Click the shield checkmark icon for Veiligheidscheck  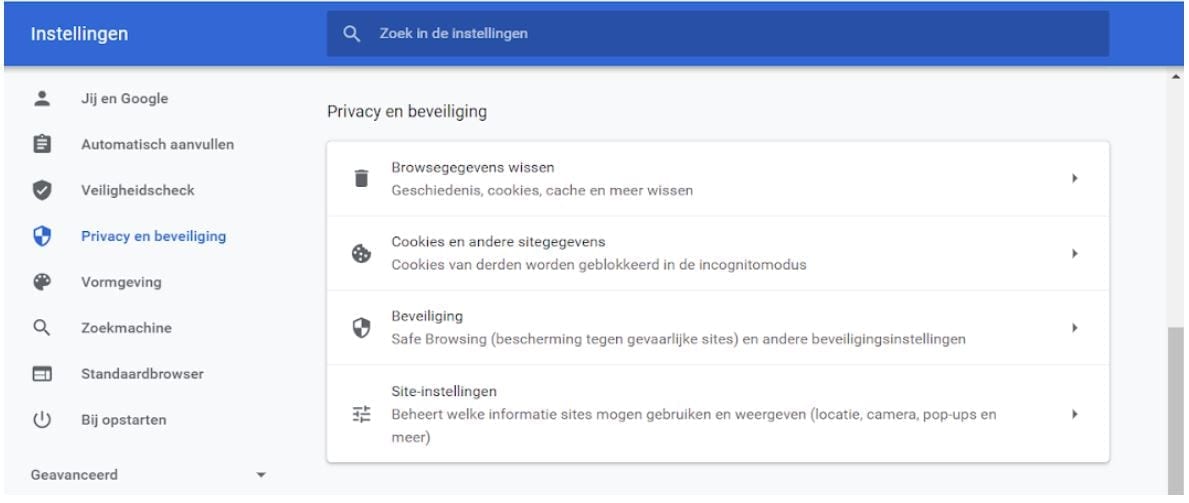pos(42,190)
